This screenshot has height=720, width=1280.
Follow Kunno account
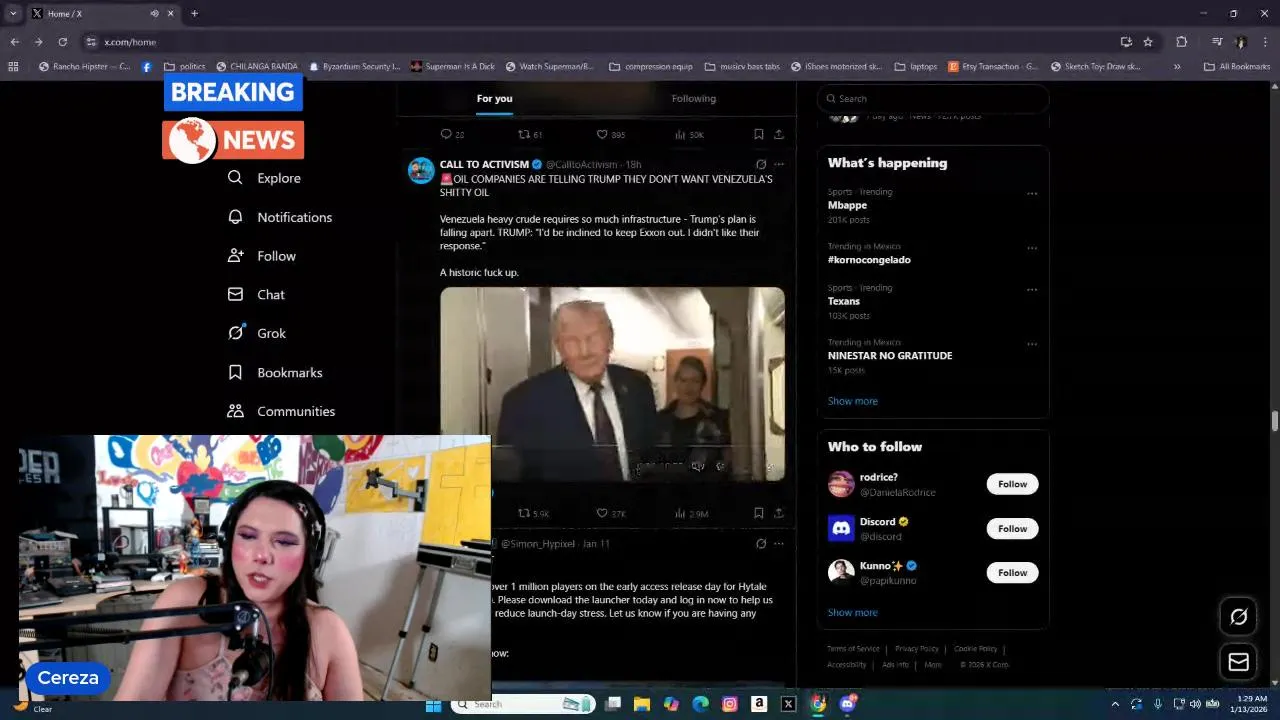(1012, 573)
